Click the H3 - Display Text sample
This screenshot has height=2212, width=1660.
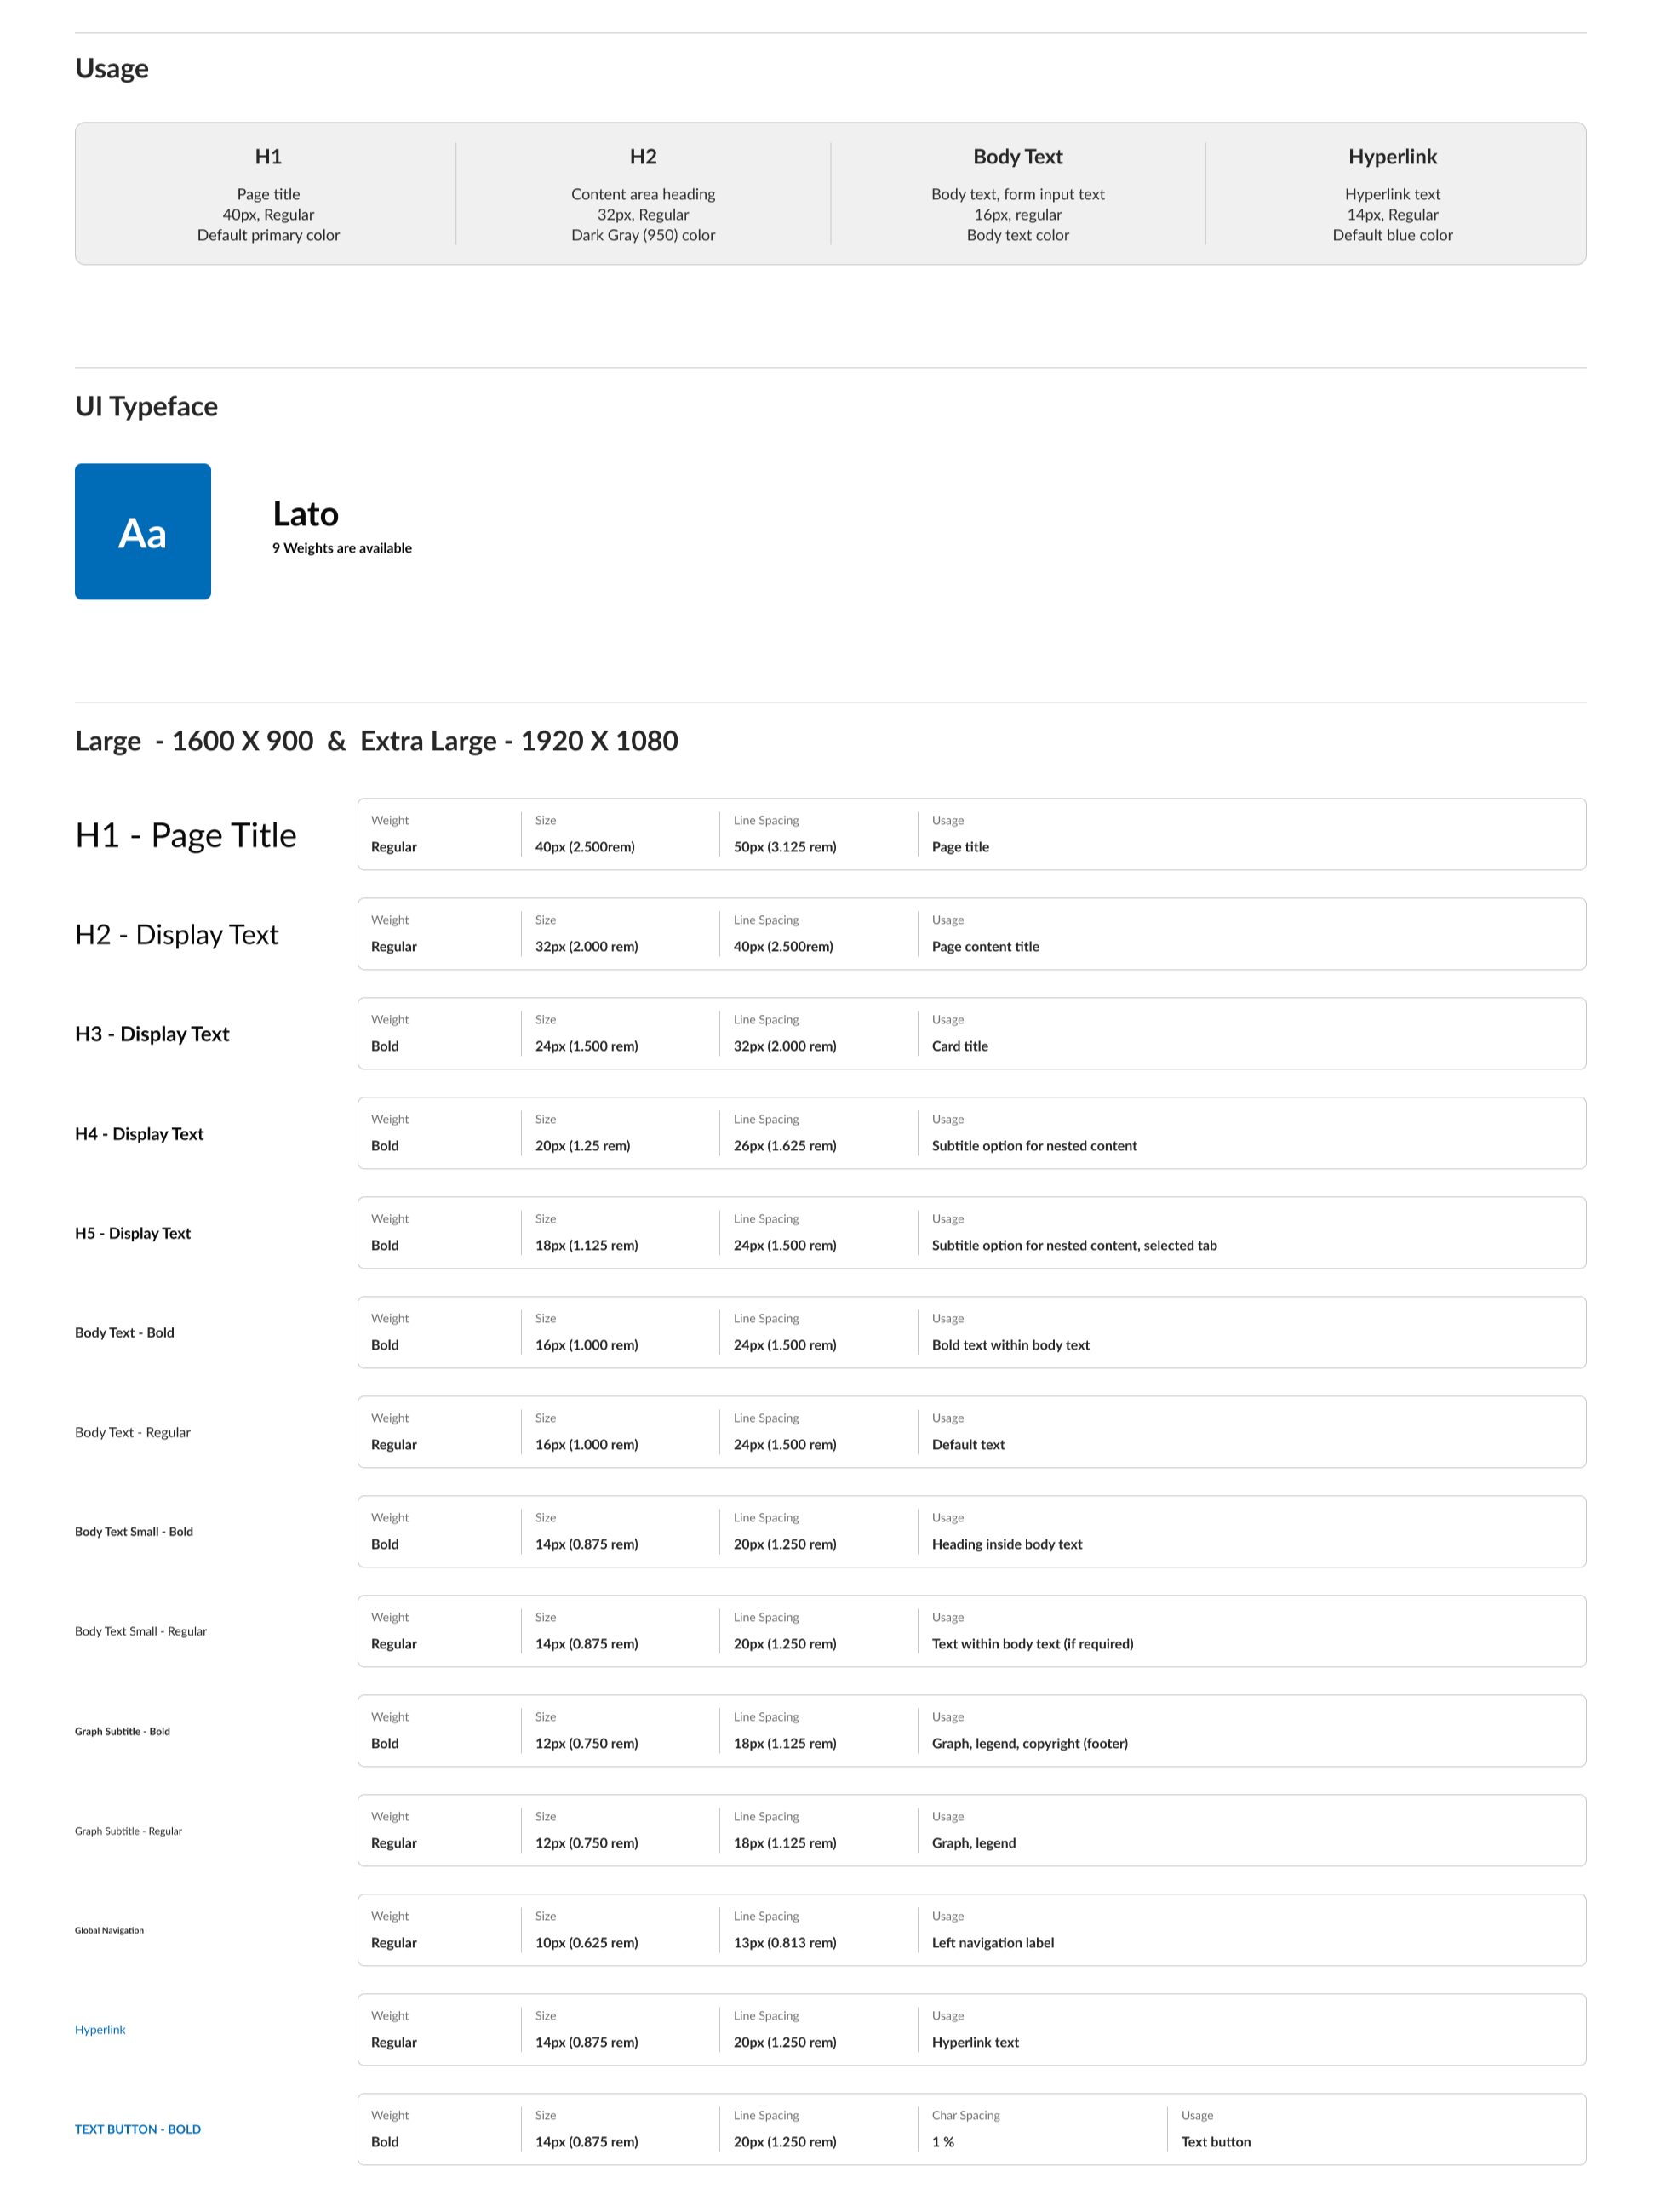tap(152, 1034)
